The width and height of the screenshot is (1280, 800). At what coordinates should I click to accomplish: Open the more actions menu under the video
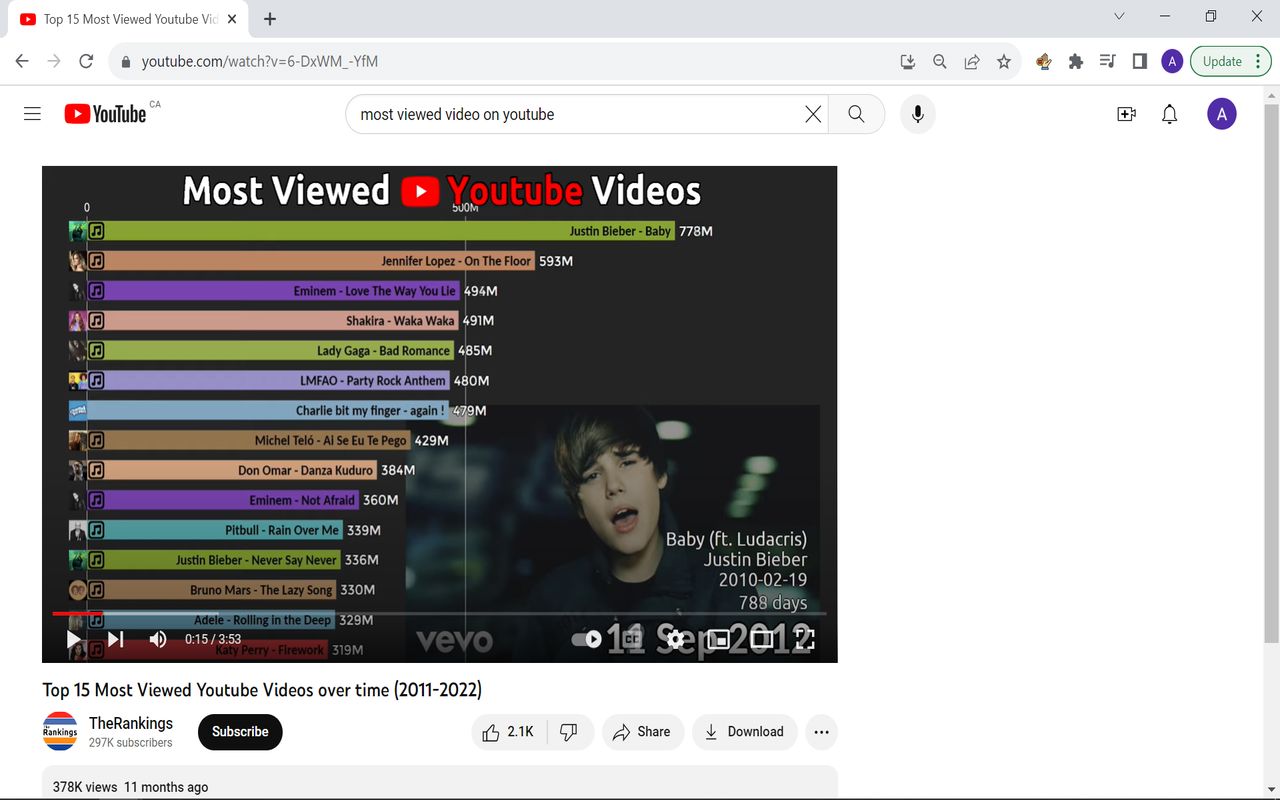point(821,731)
